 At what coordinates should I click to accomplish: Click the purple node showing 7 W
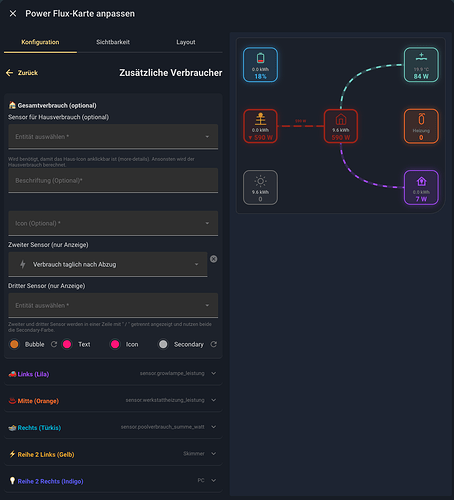(421, 188)
